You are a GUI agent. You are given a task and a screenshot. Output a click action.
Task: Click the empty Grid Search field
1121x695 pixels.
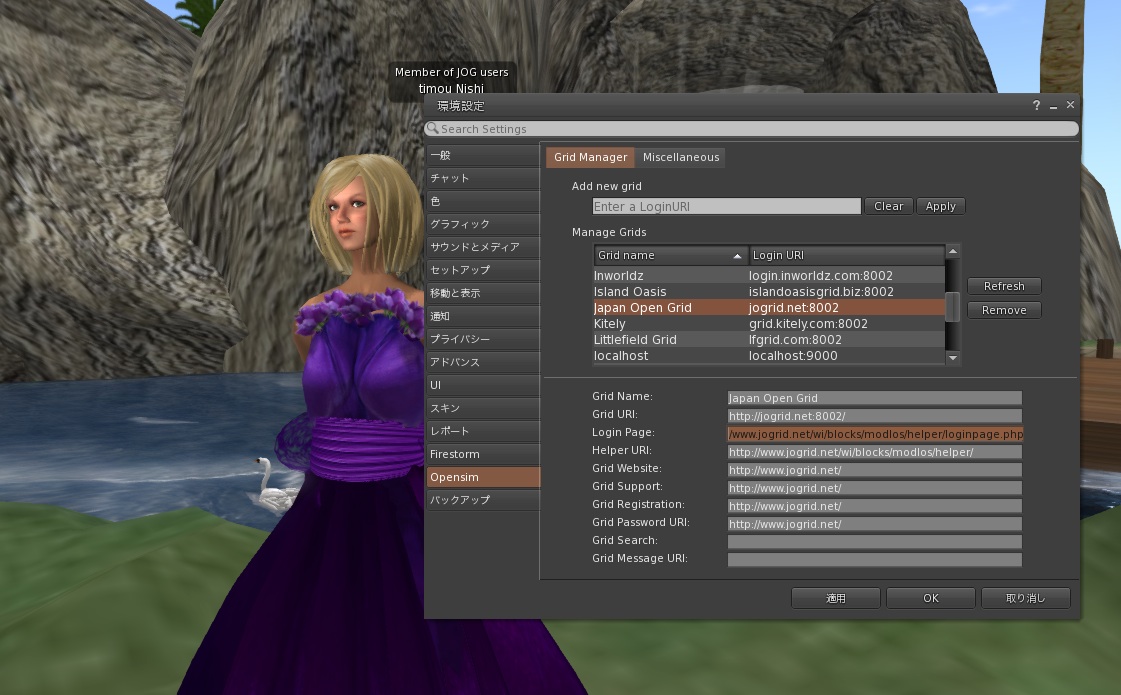(874, 542)
